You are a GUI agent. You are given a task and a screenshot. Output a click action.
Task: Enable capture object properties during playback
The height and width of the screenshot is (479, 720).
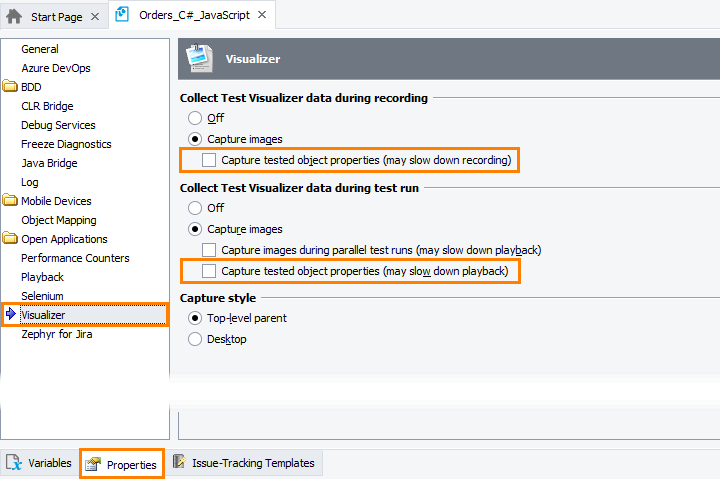pyautogui.click(x=209, y=271)
